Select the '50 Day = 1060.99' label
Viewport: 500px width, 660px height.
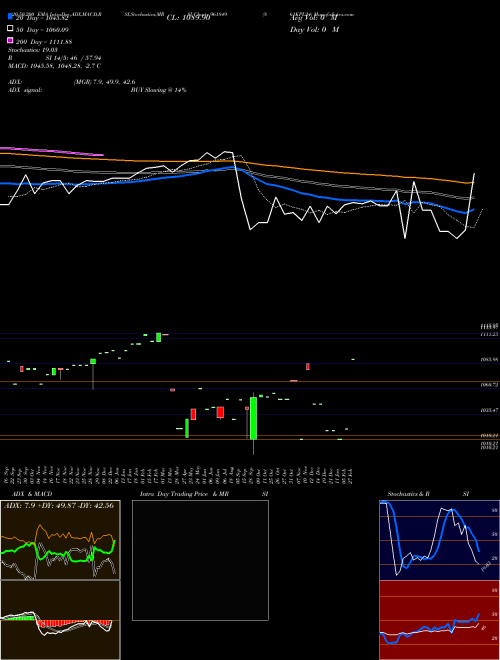click(x=42, y=30)
